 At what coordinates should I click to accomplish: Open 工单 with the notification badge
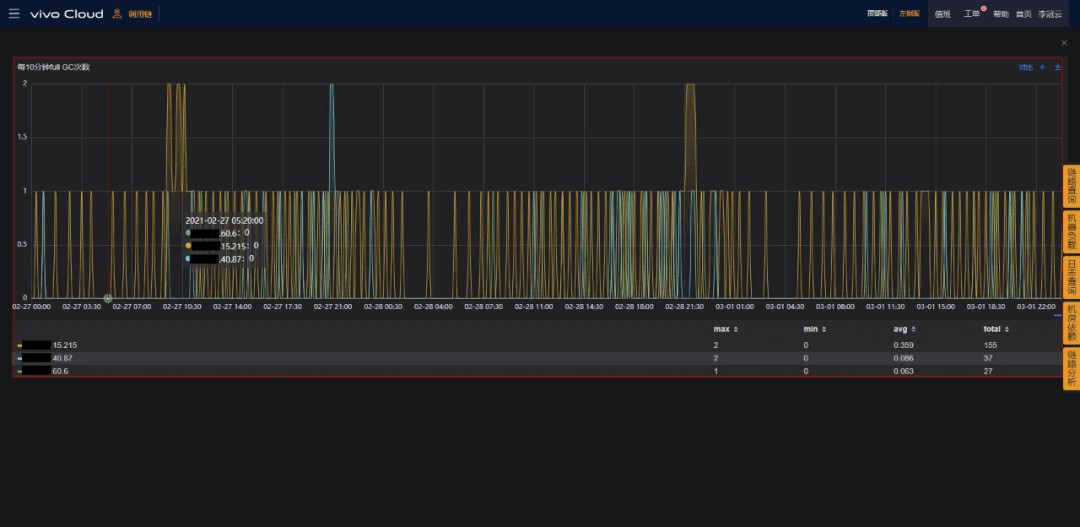tap(972, 14)
